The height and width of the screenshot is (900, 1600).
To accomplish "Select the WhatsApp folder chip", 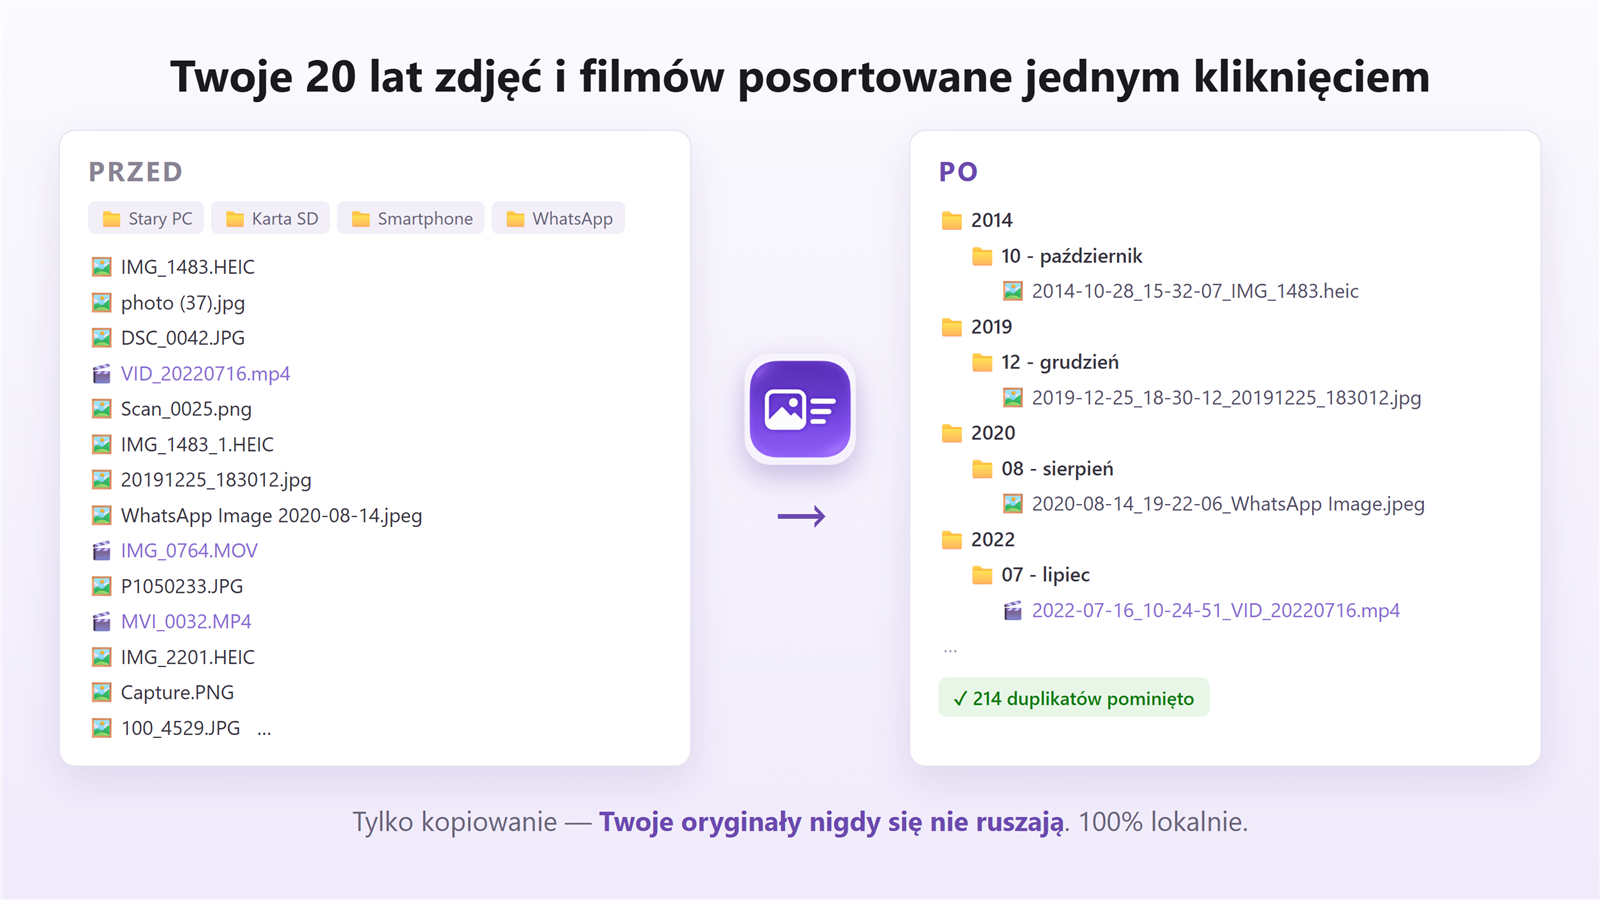I will 559,218.
